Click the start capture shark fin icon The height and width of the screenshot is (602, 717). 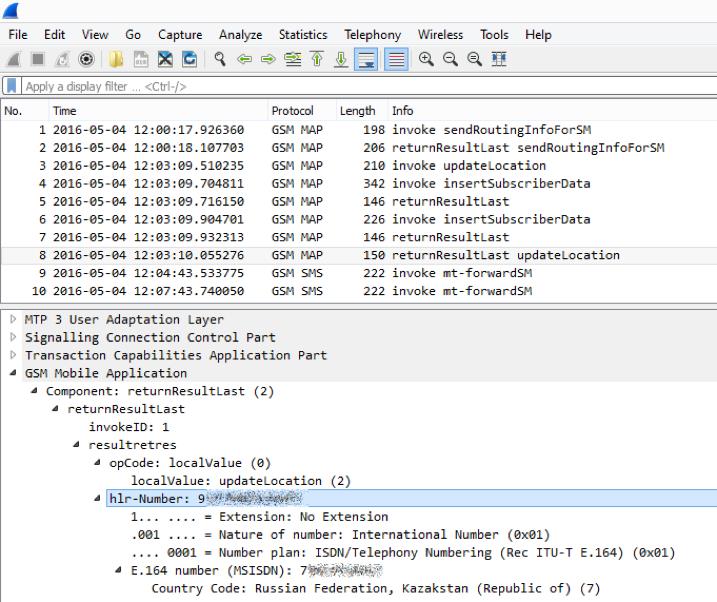(14, 60)
